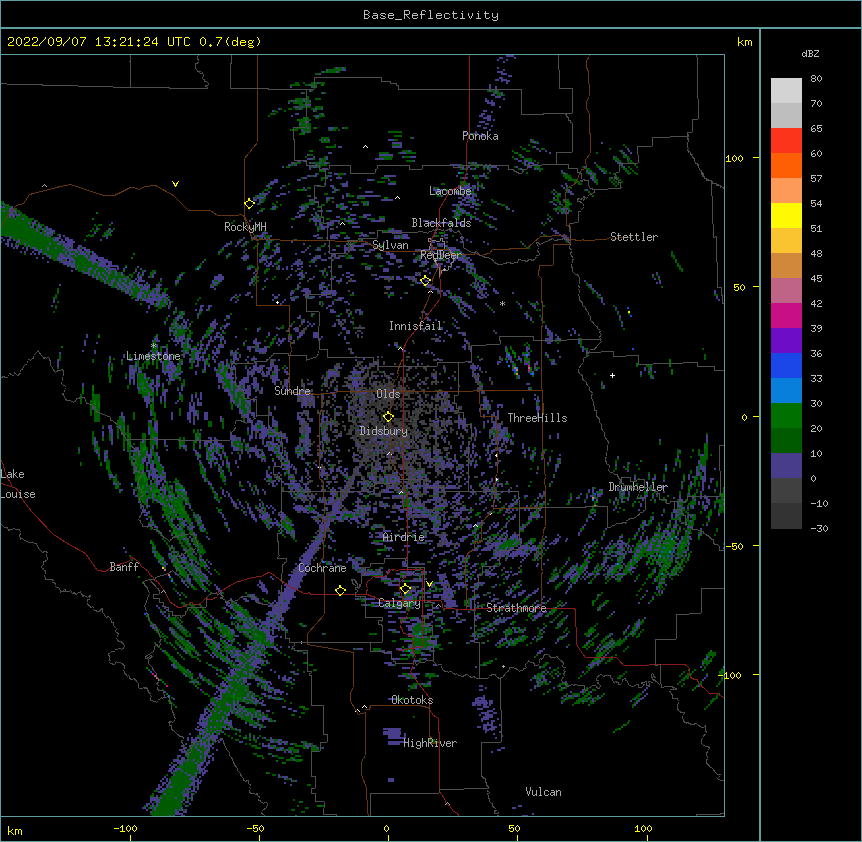Image resolution: width=862 pixels, height=842 pixels.
Task: Click the purple 39-36 dBZ legend swatch
Action: [x=786, y=341]
